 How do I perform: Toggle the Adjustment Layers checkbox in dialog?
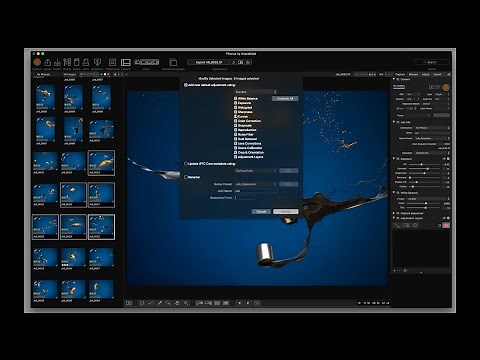(235, 157)
